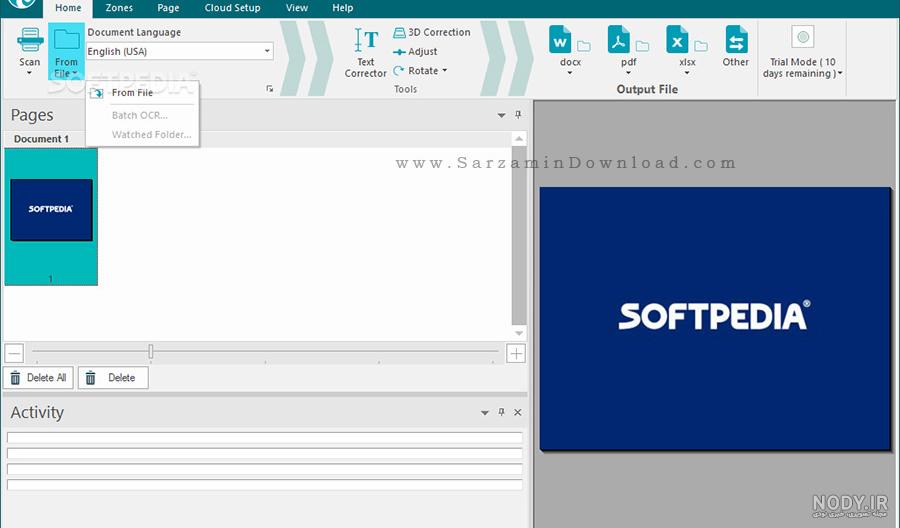Screen dimensions: 900x528
Task: Export to xlsx output file
Action: (677, 40)
